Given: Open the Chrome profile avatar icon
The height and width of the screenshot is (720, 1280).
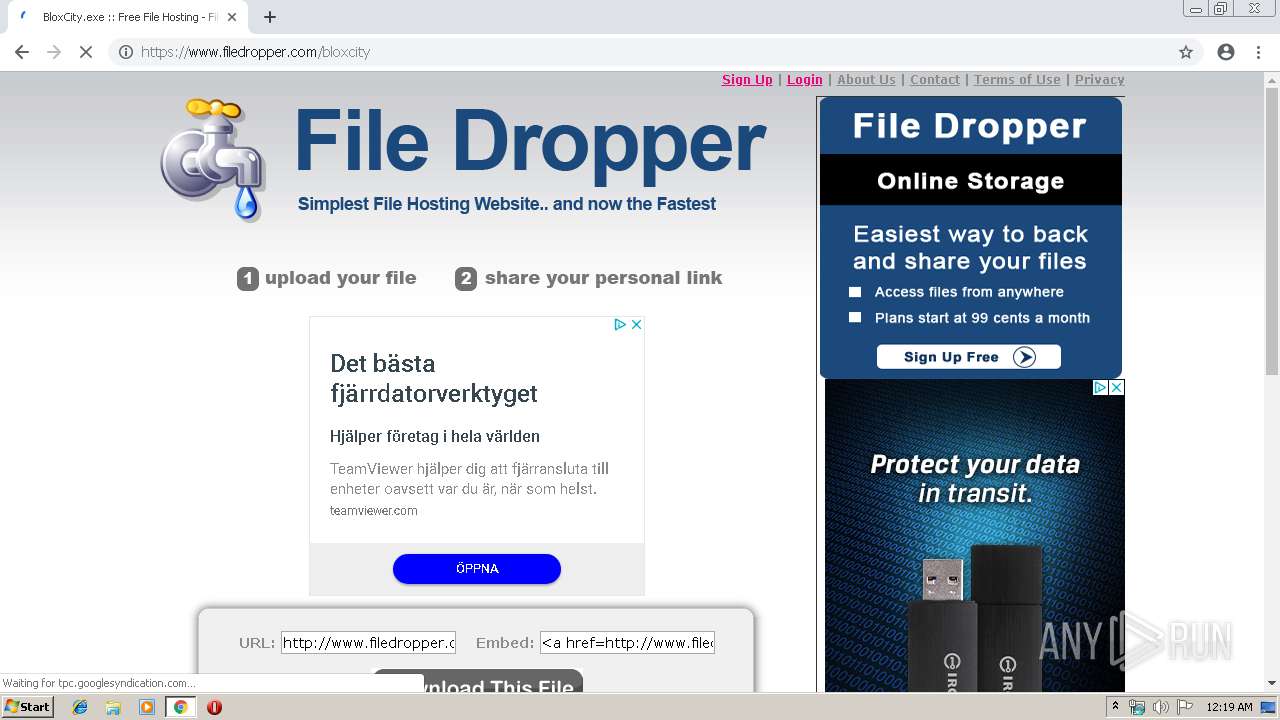Looking at the screenshot, I should pyautogui.click(x=1226, y=52).
